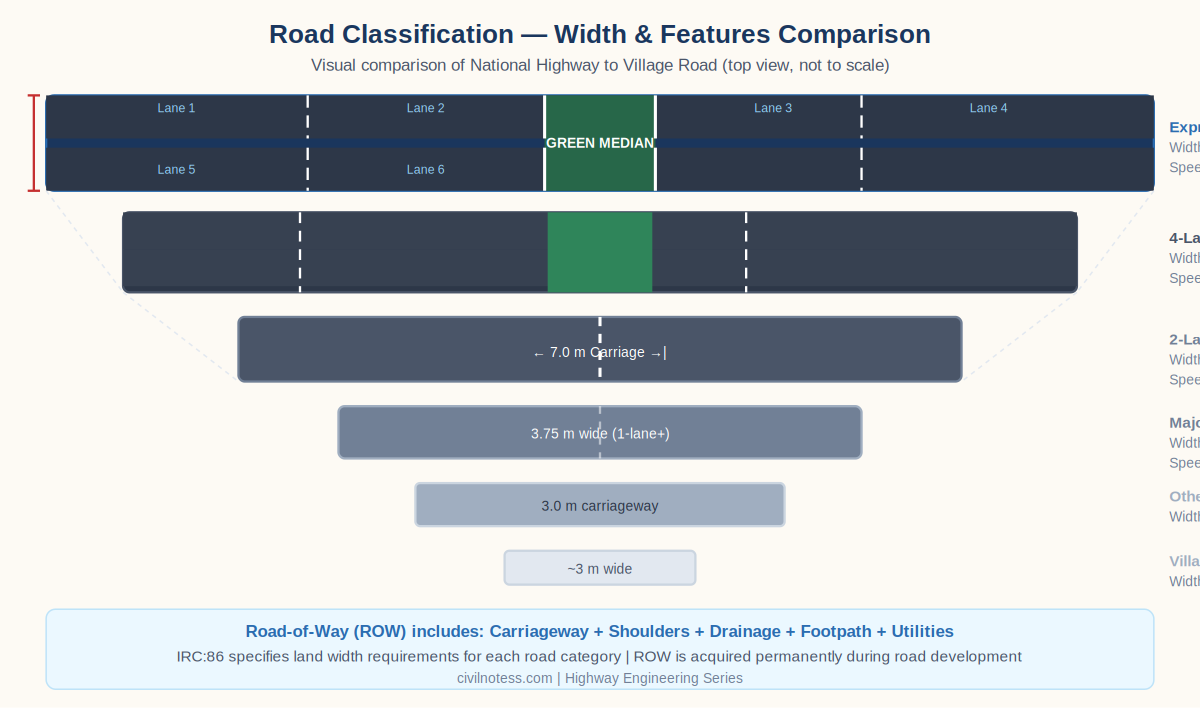Select the truncated Villa legend heading
Viewport: 1200px width, 708px height.
click(x=1184, y=561)
